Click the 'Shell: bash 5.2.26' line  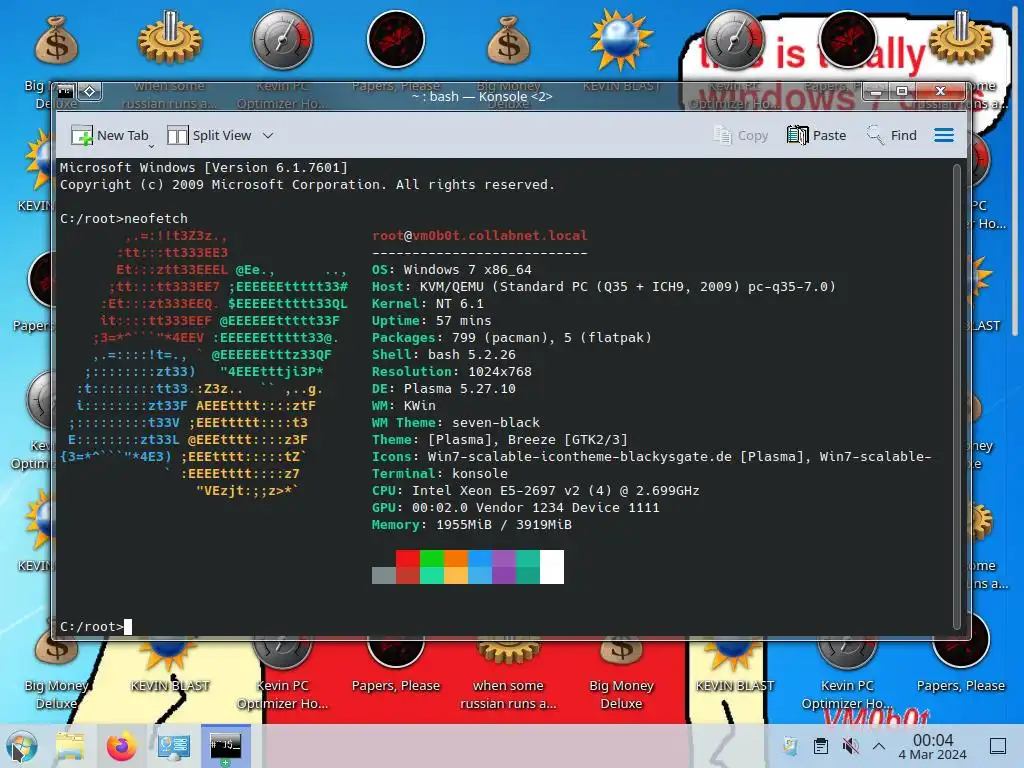coord(443,354)
